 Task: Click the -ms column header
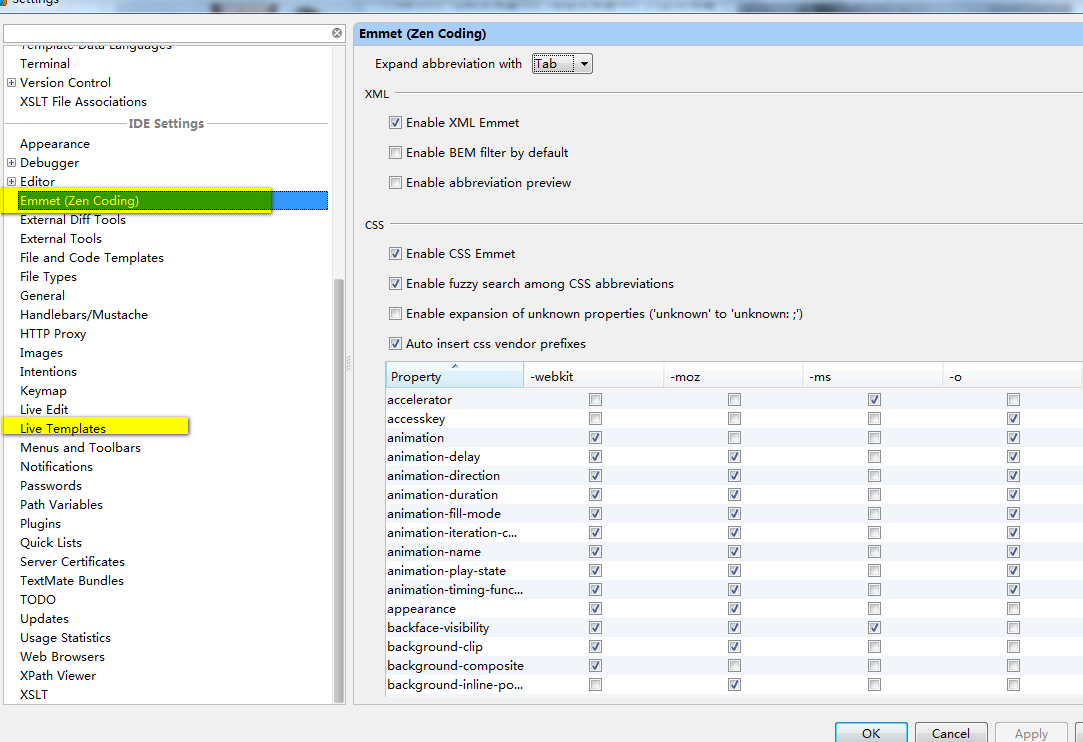(x=872, y=376)
